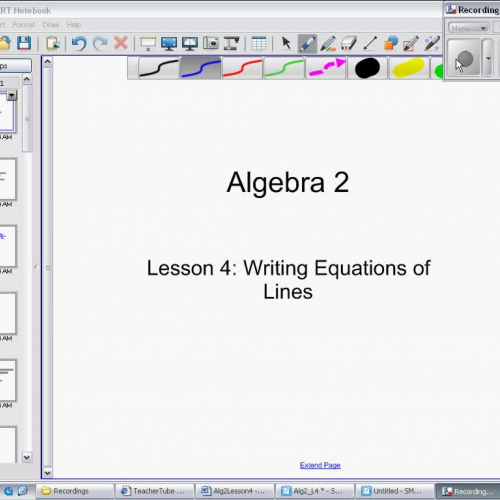Screen dimensions: 500x500
Task: Select the Line tool
Action: (370, 44)
